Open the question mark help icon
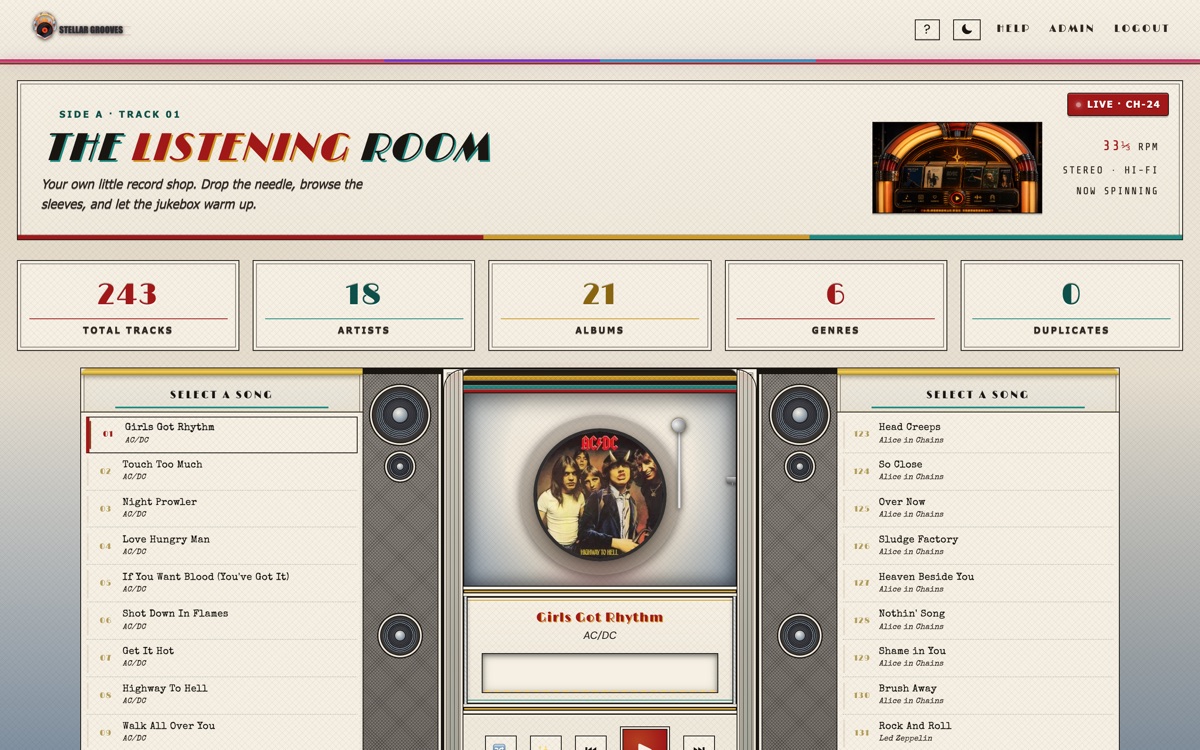Screen dimensions: 1200x750 coord(927,29)
